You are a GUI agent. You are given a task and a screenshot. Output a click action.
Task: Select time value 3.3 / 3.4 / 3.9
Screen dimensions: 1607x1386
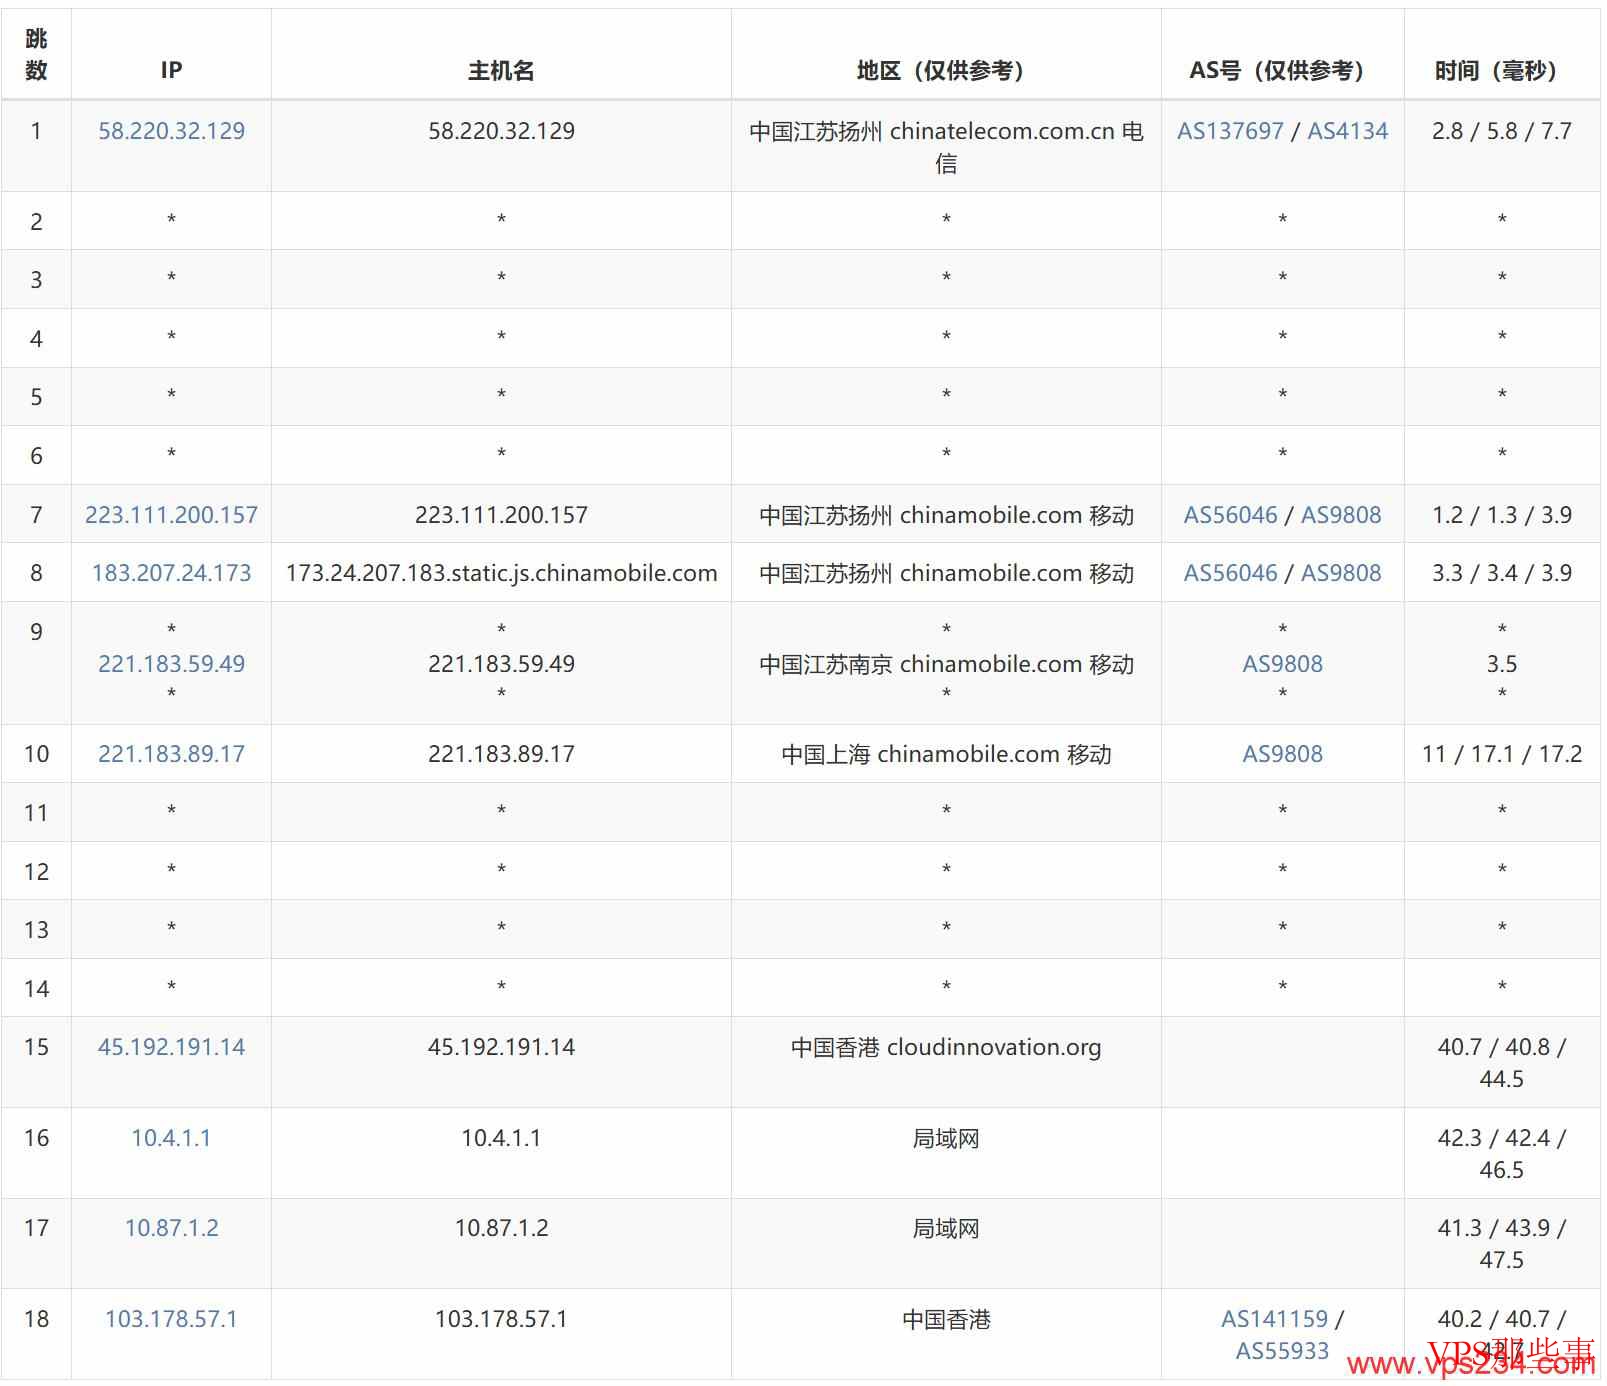coord(1502,573)
